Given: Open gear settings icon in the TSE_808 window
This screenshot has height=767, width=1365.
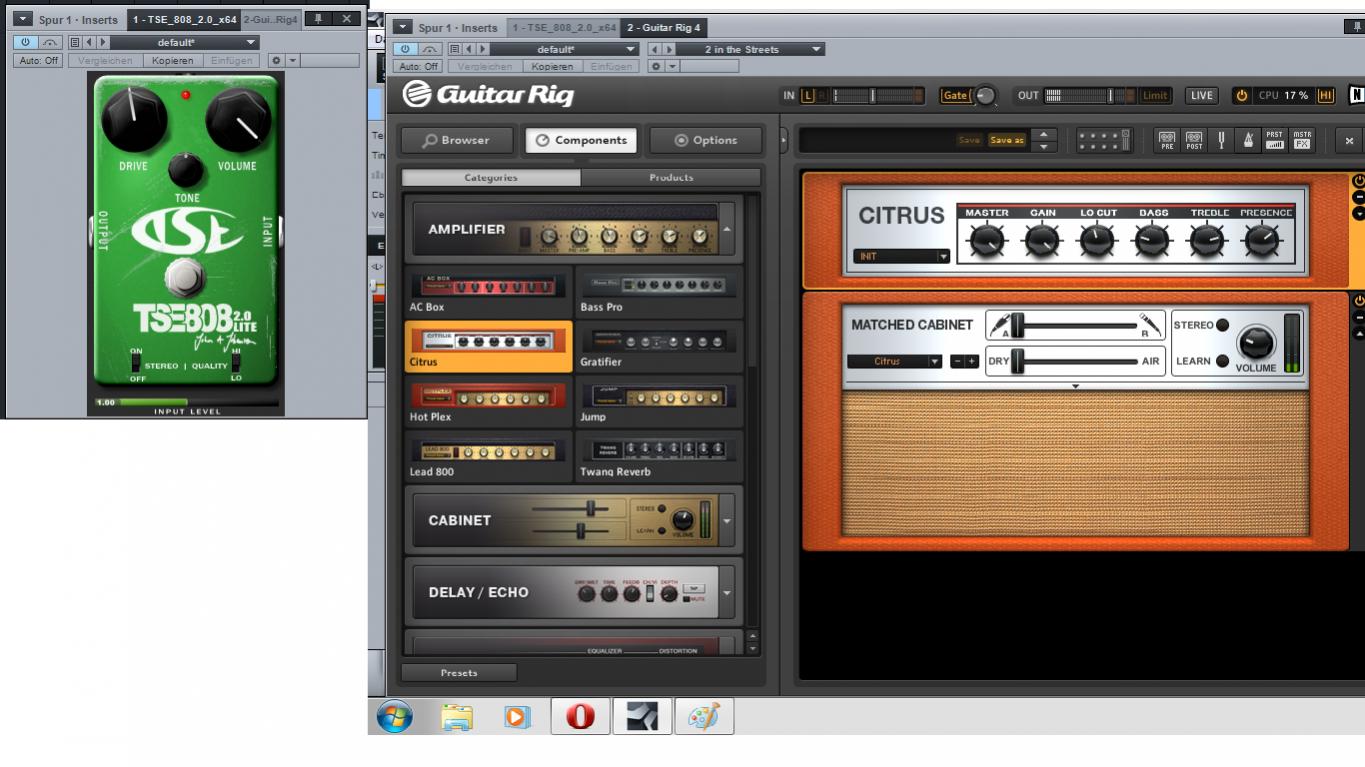Looking at the screenshot, I should pyautogui.click(x=276, y=61).
